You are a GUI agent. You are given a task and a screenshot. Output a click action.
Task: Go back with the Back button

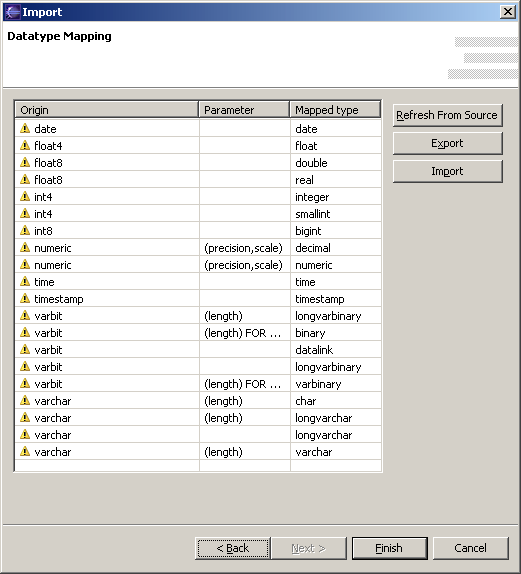(233, 548)
